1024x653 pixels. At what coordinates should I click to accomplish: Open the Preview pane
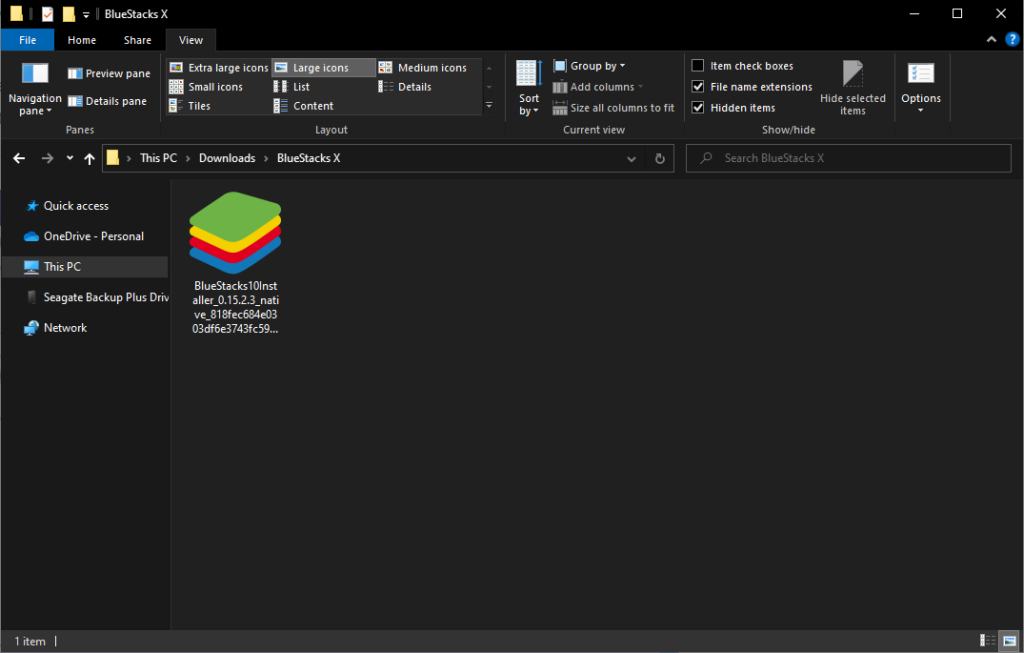click(x=110, y=72)
